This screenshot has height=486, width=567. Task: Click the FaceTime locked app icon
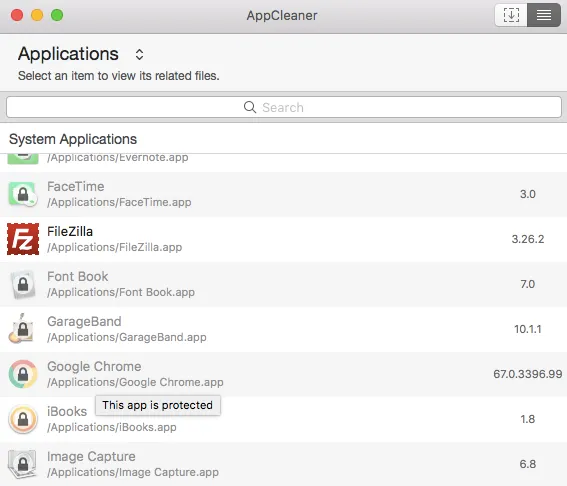pyautogui.click(x=23, y=194)
